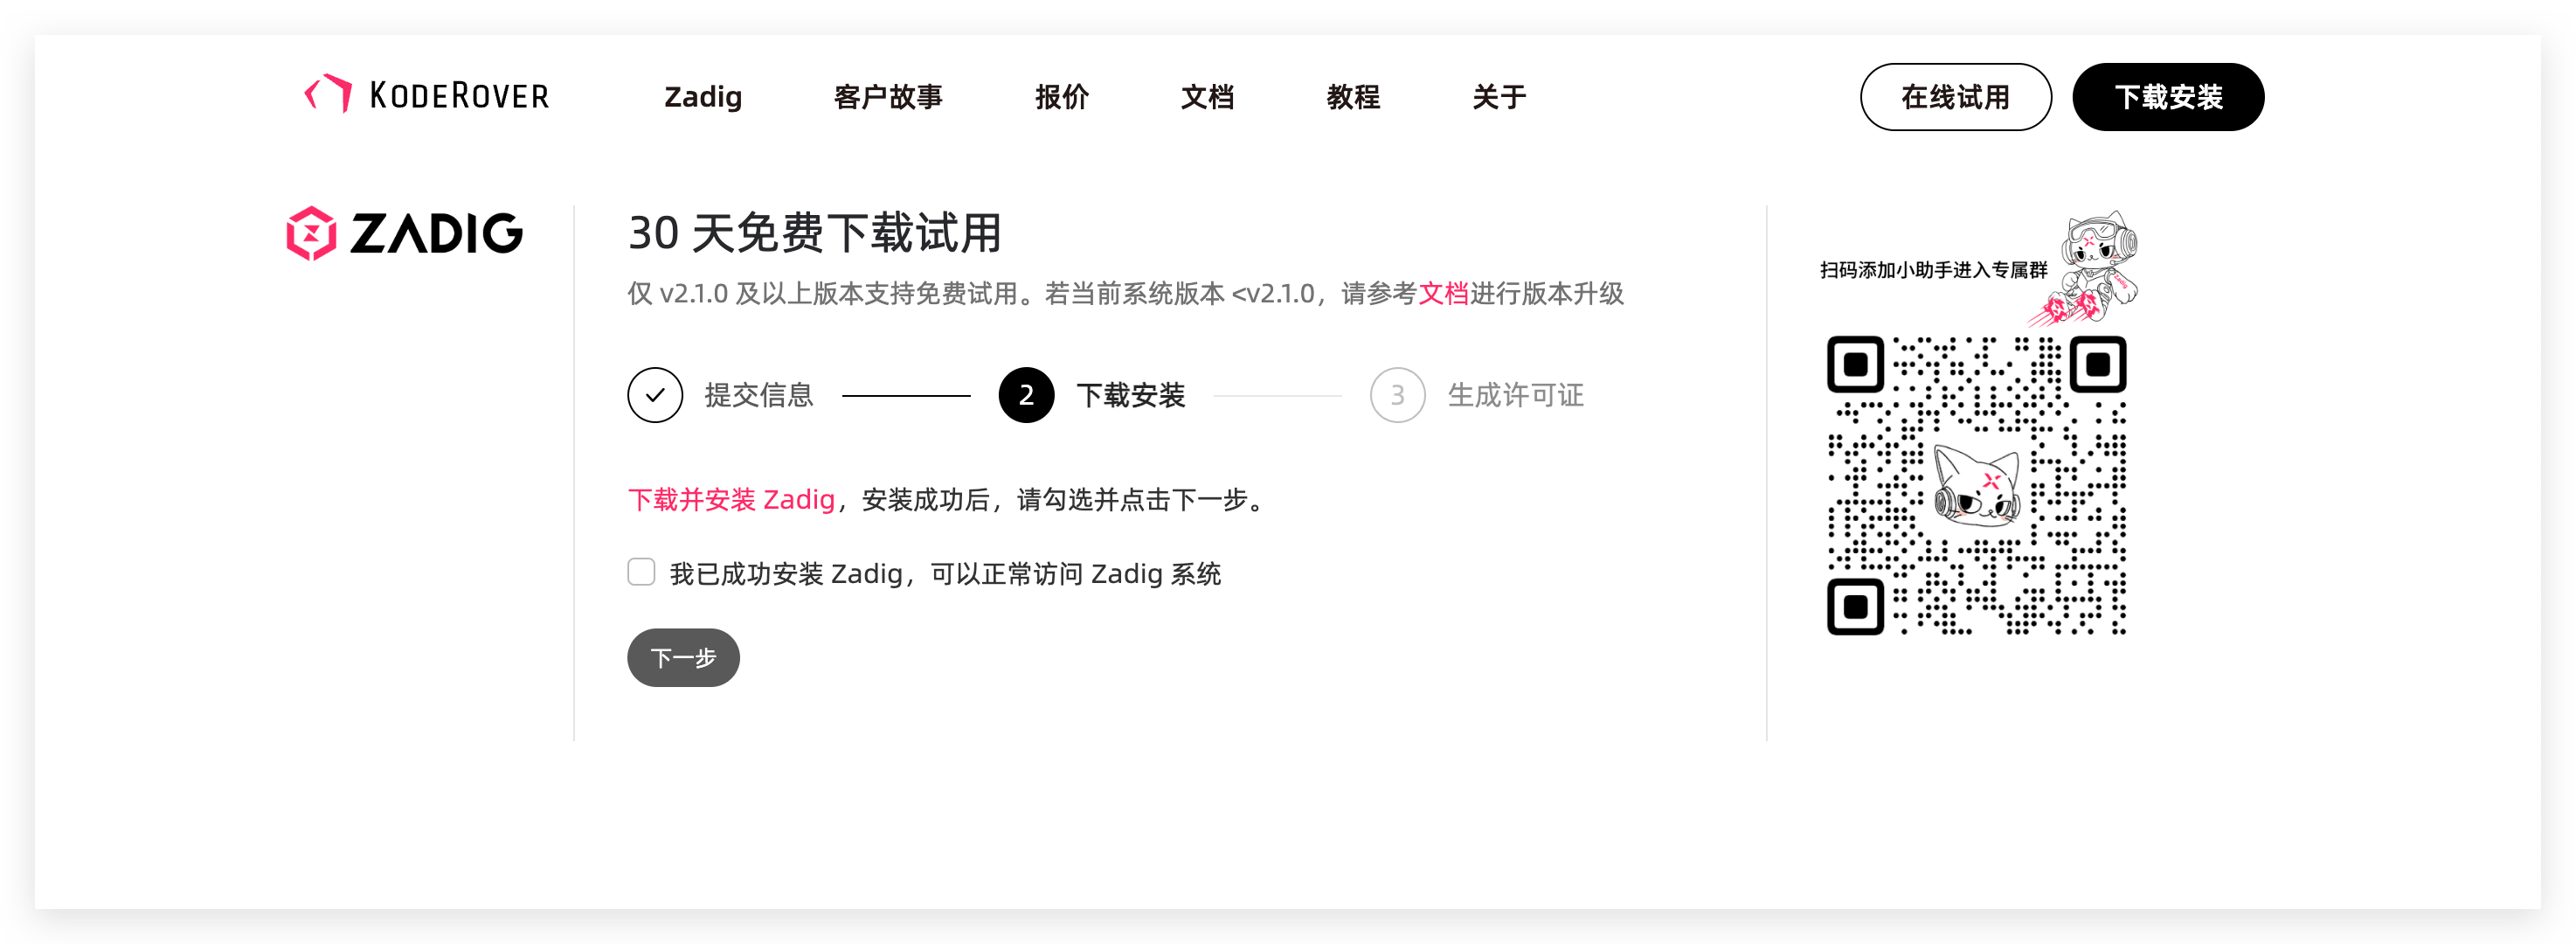
Task: Check the 我已成功安装 Zadig checkbox
Action: pyautogui.click(x=641, y=572)
